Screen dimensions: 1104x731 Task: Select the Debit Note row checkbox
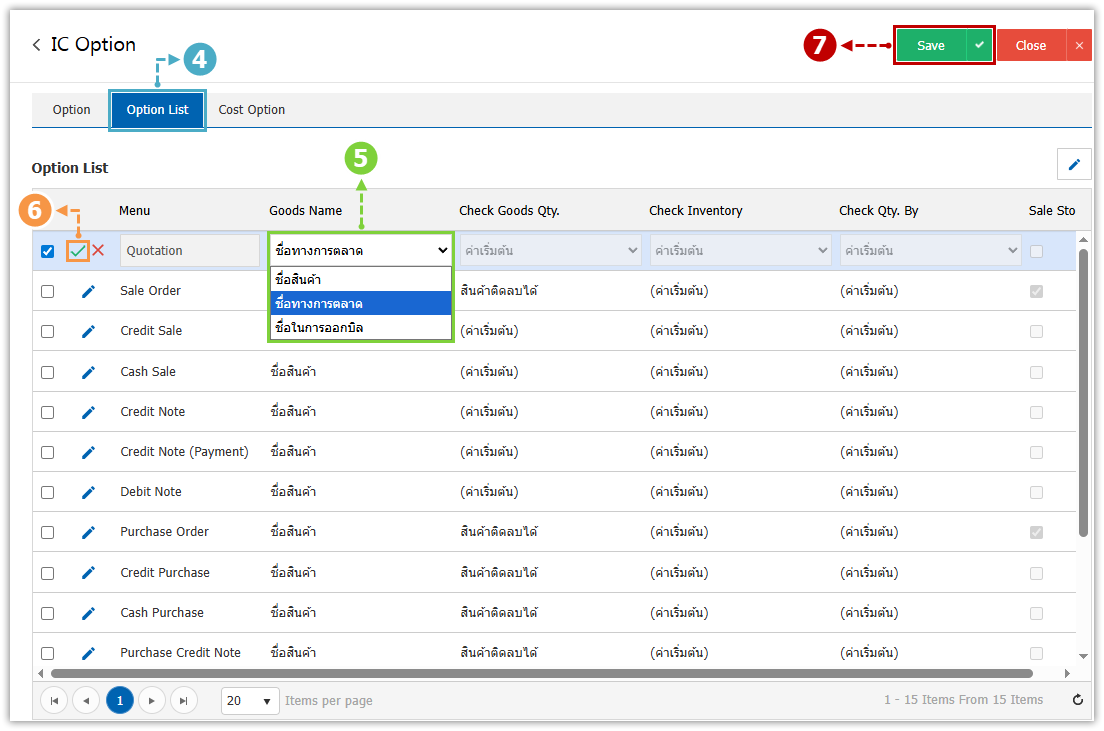click(x=47, y=492)
